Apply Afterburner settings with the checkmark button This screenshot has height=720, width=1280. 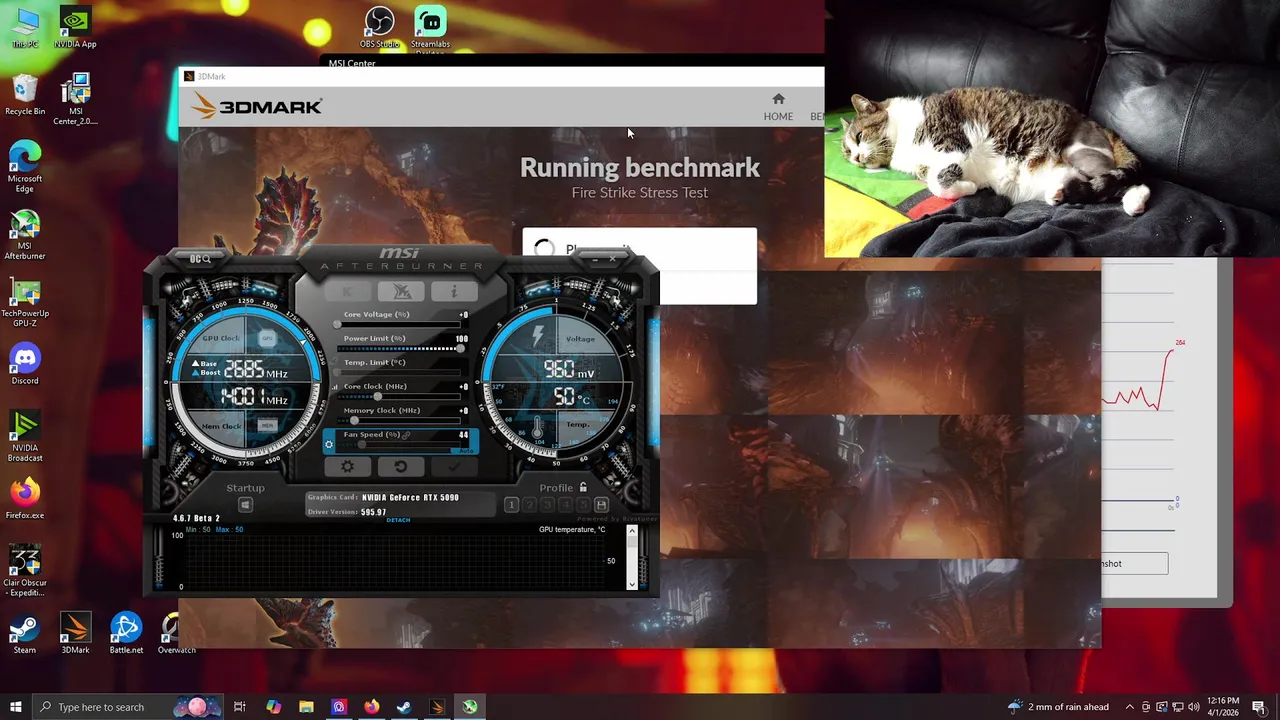(453, 466)
